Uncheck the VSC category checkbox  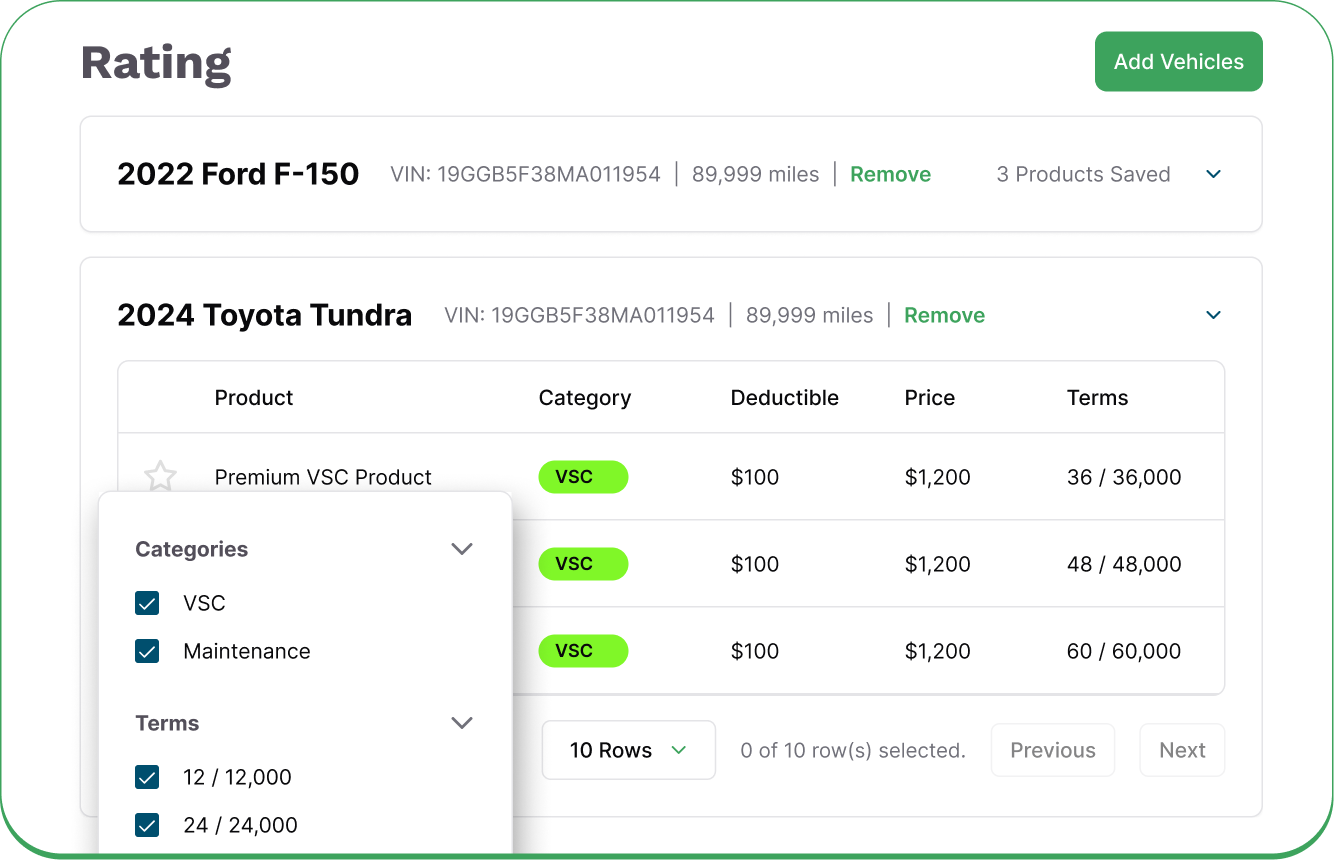[x=147, y=603]
